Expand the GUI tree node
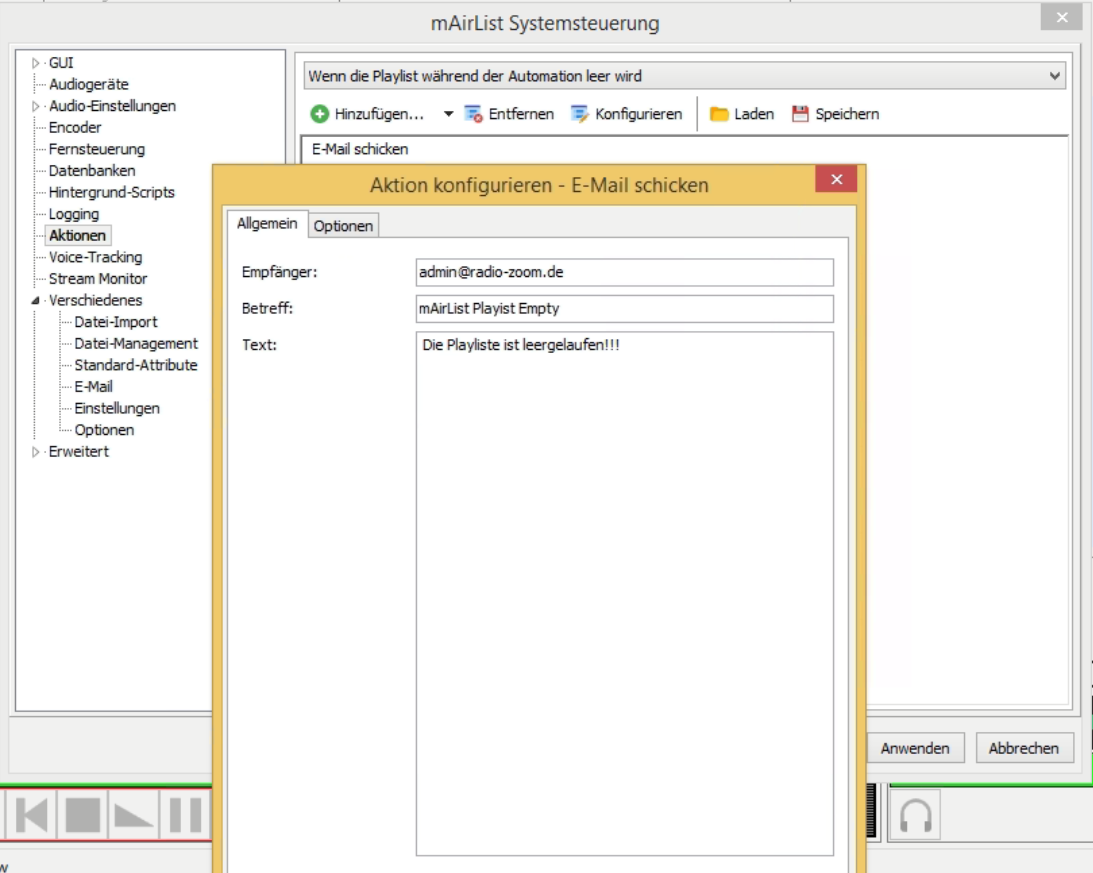Image resolution: width=1093 pixels, height=873 pixels. (x=37, y=63)
